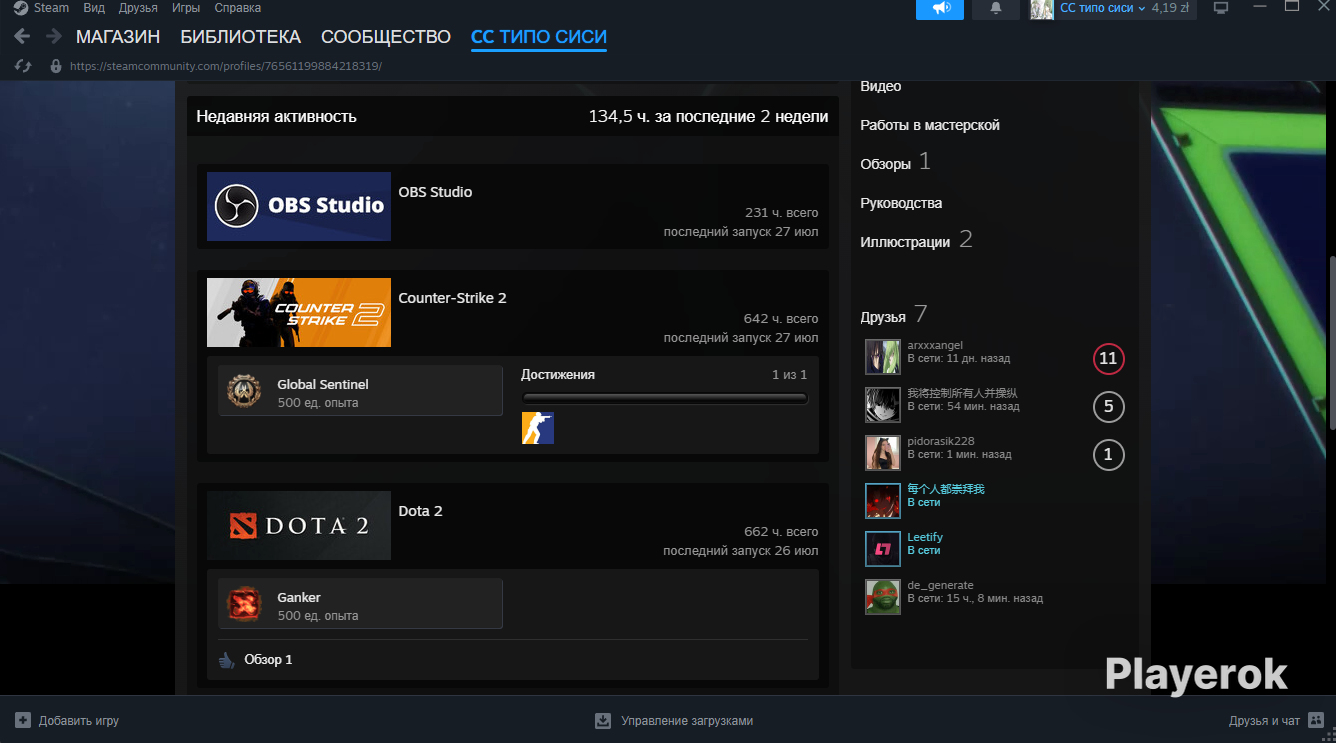Open Работы в мастерской
This screenshot has width=1336, height=743.
click(930, 125)
